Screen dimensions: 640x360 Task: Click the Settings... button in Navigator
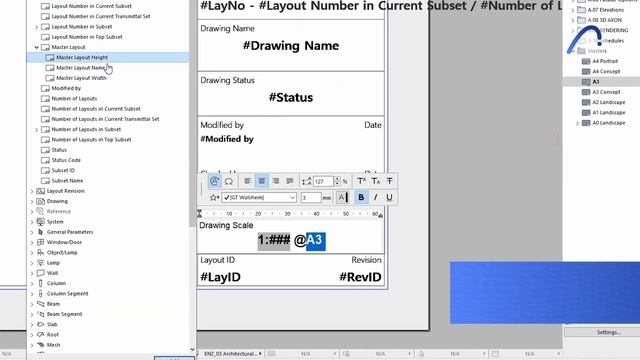tap(609, 332)
